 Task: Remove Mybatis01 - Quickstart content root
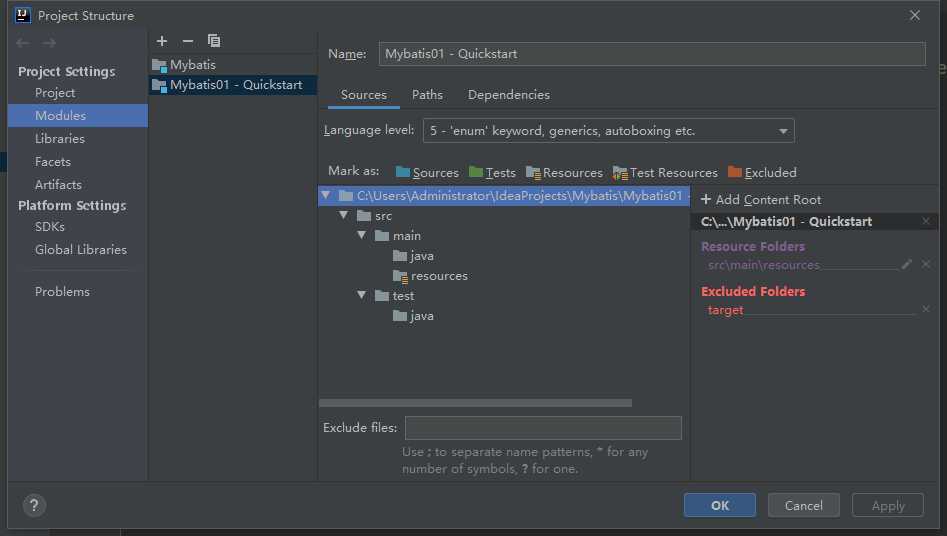pos(926,222)
